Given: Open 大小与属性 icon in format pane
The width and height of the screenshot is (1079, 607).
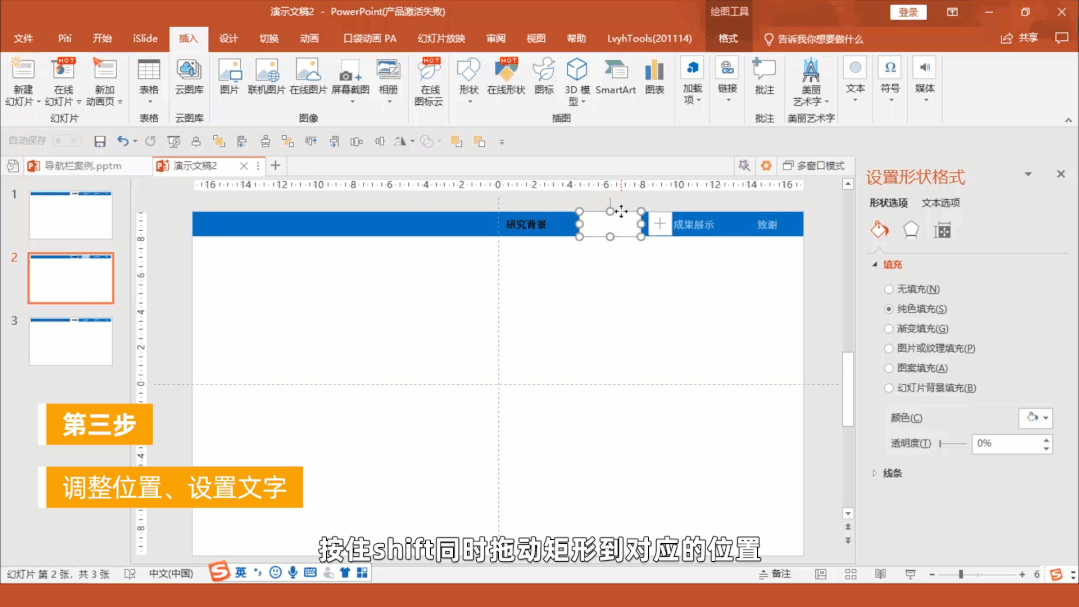Looking at the screenshot, I should click(x=942, y=230).
